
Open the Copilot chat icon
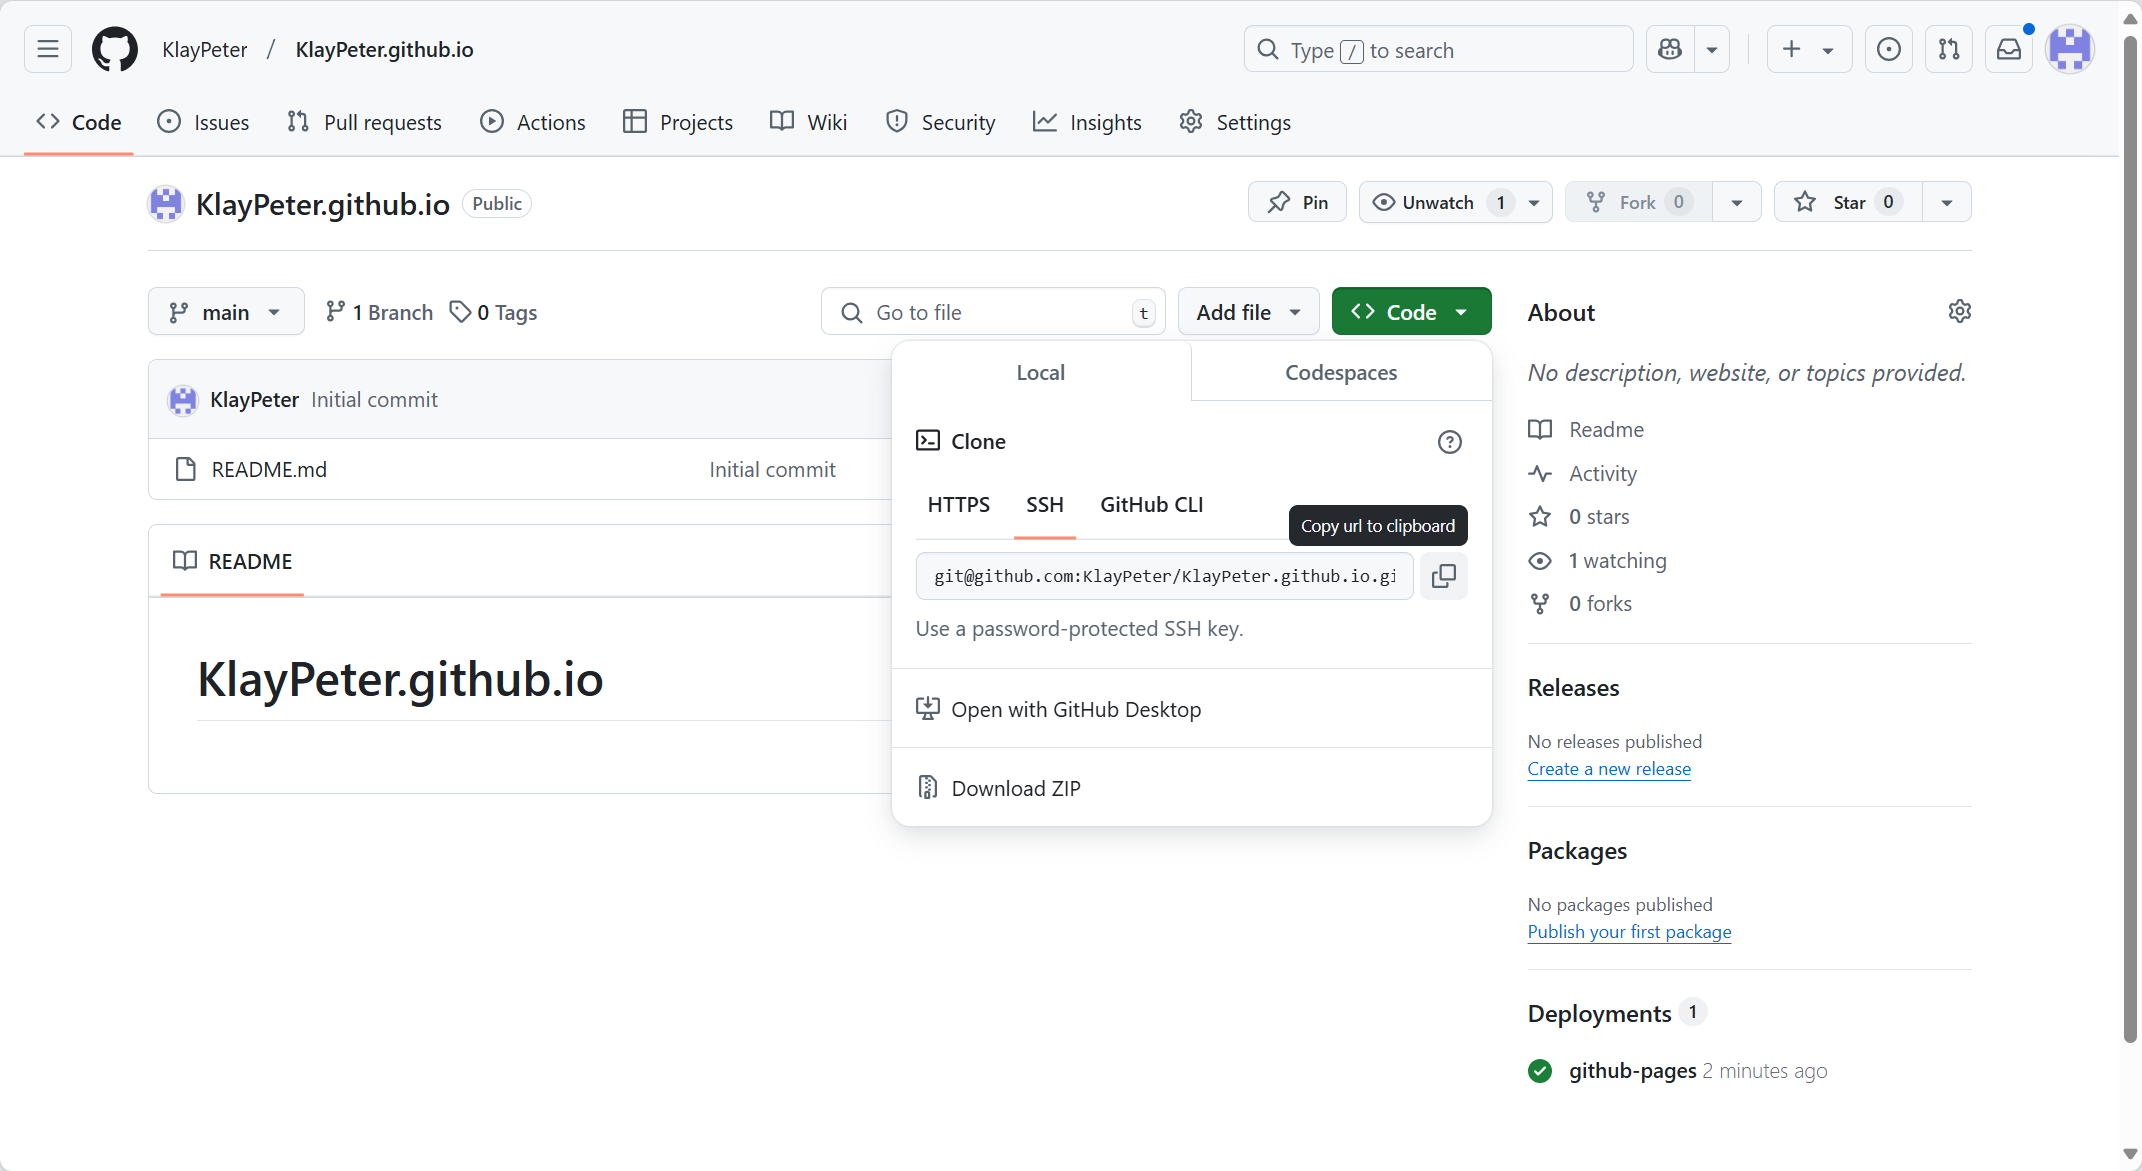(x=1670, y=49)
